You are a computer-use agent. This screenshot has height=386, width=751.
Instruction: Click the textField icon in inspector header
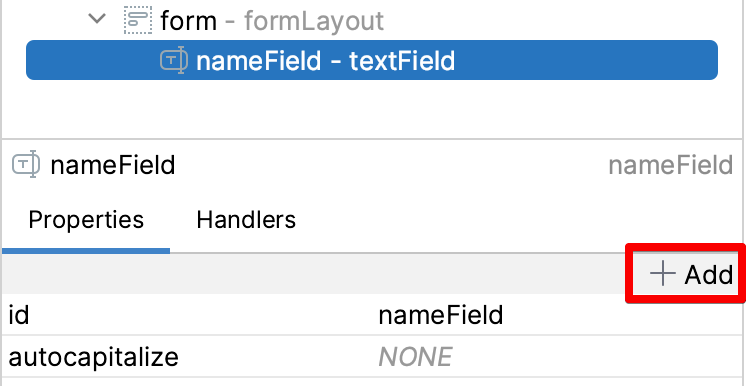pos(26,165)
